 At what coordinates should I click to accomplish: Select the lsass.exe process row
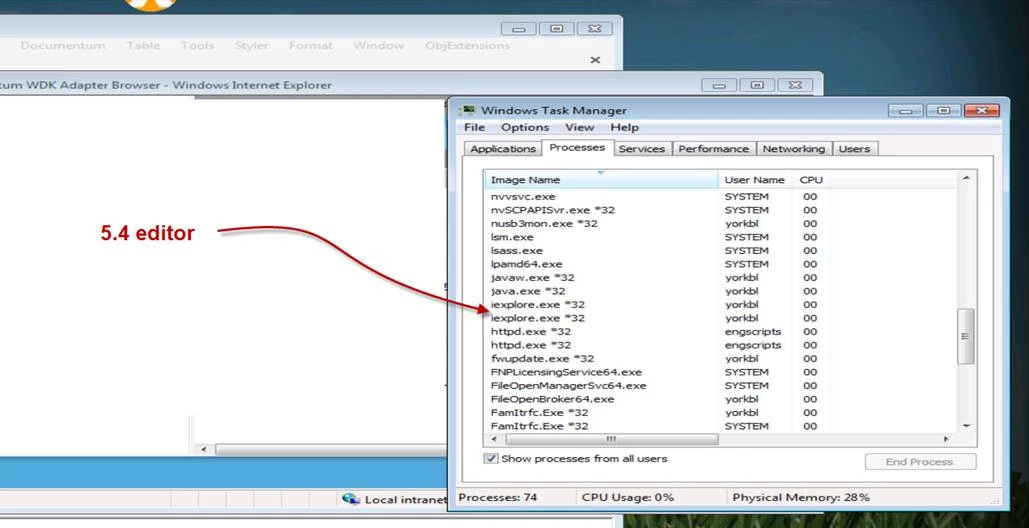(x=721, y=251)
